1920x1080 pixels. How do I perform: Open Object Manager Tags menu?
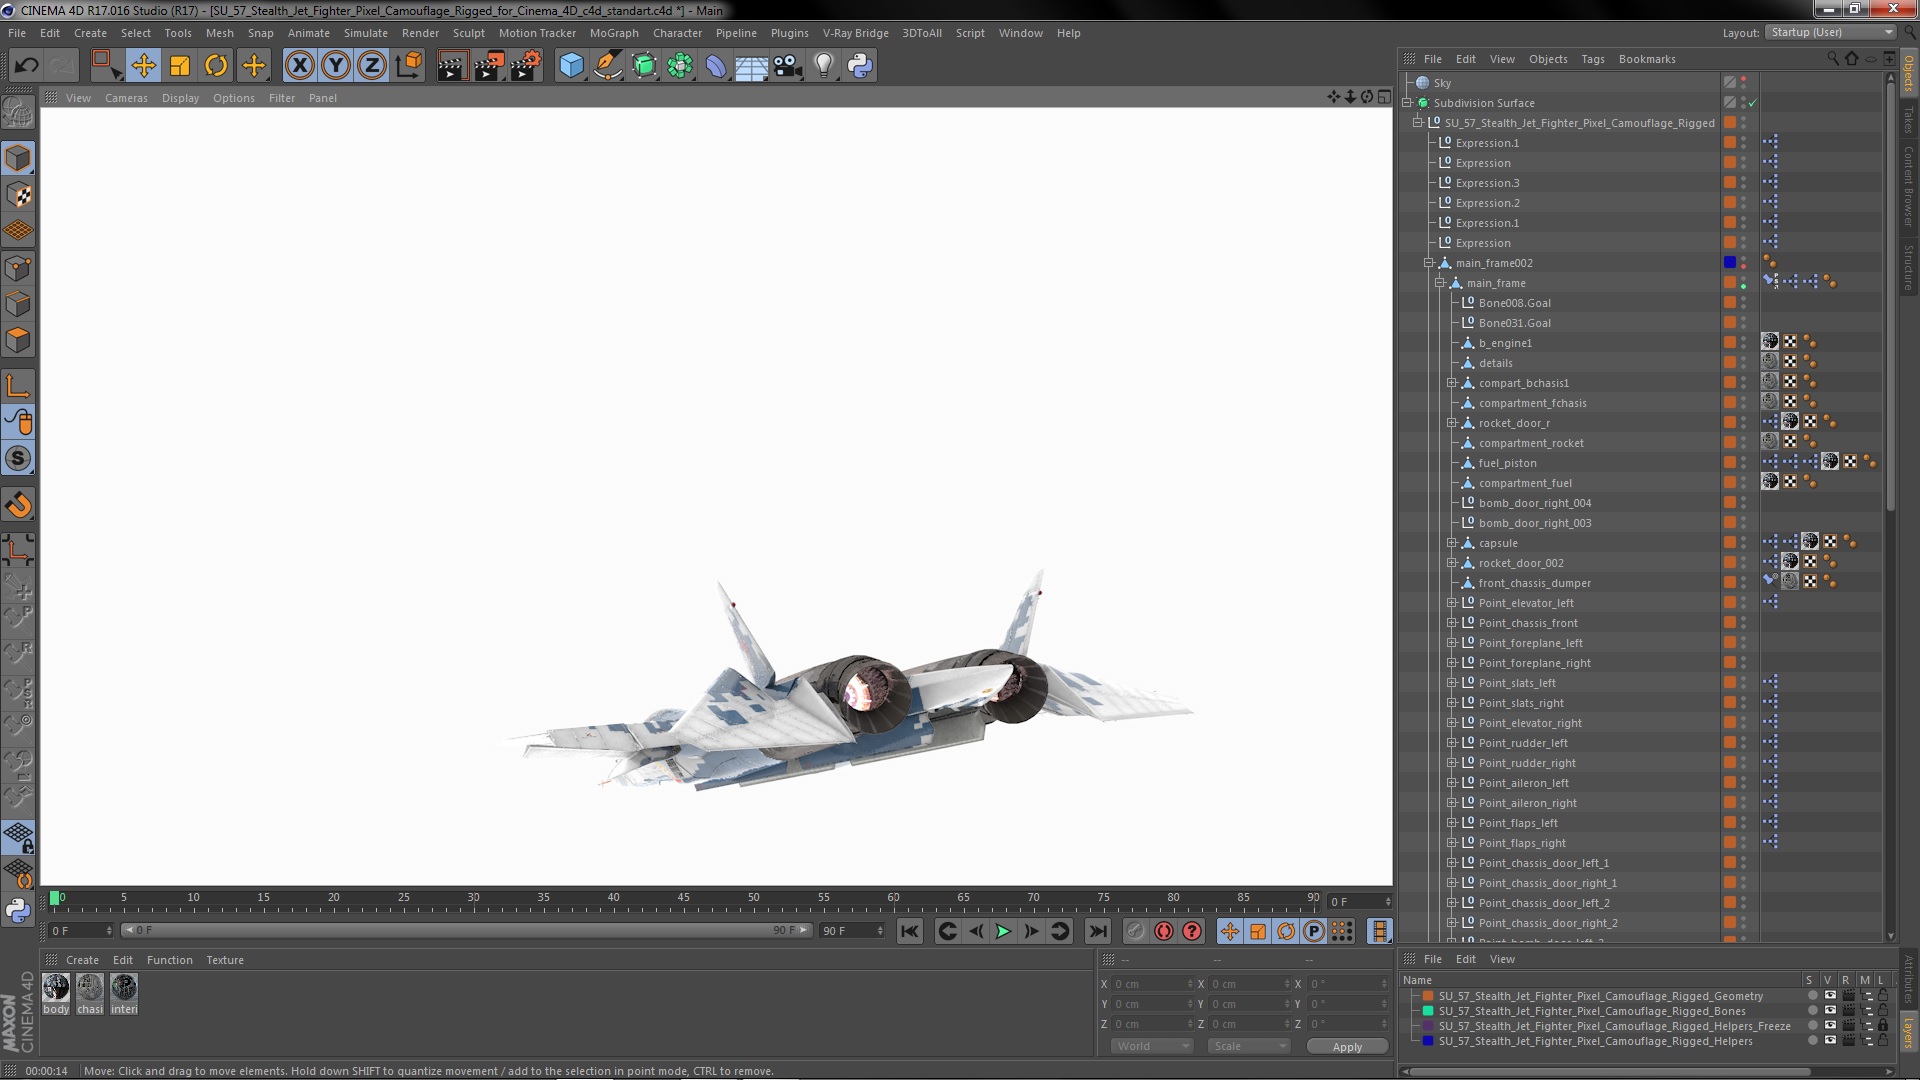point(1593,59)
